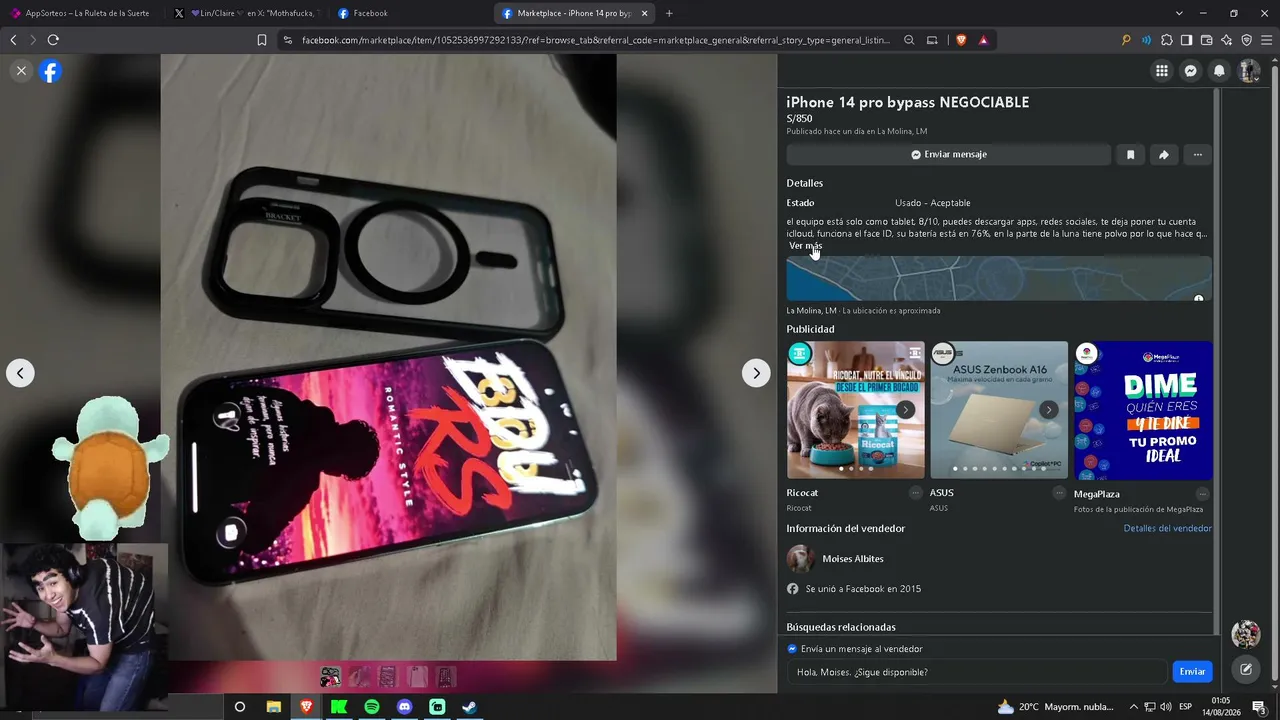The width and height of the screenshot is (1280, 720).
Task: Toggle the browser sidebar panel
Action: click(1186, 40)
